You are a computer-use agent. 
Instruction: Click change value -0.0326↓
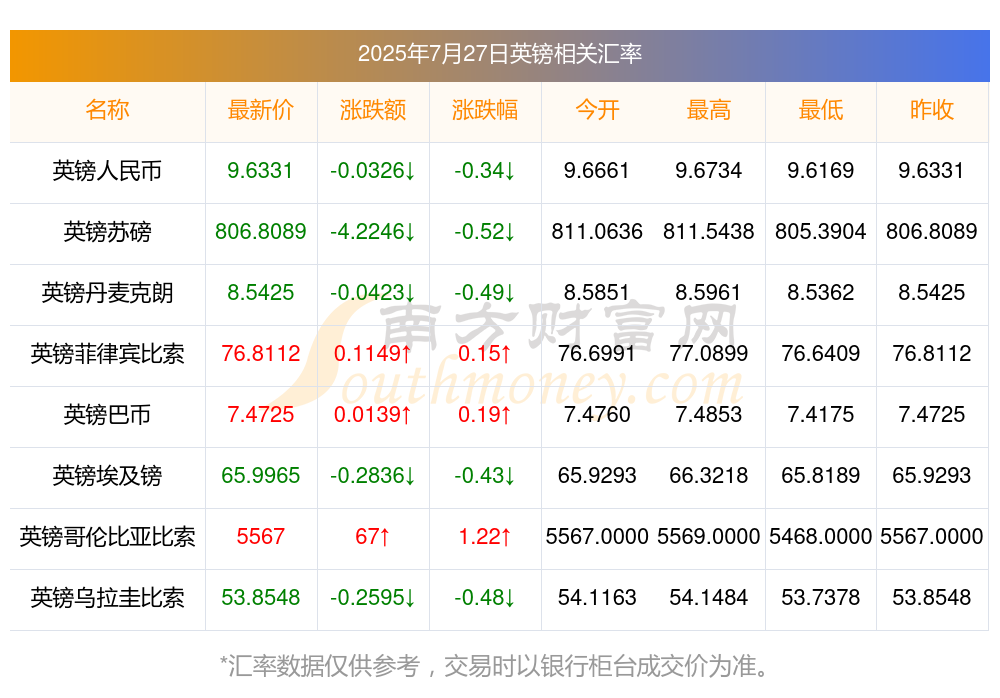point(373,170)
